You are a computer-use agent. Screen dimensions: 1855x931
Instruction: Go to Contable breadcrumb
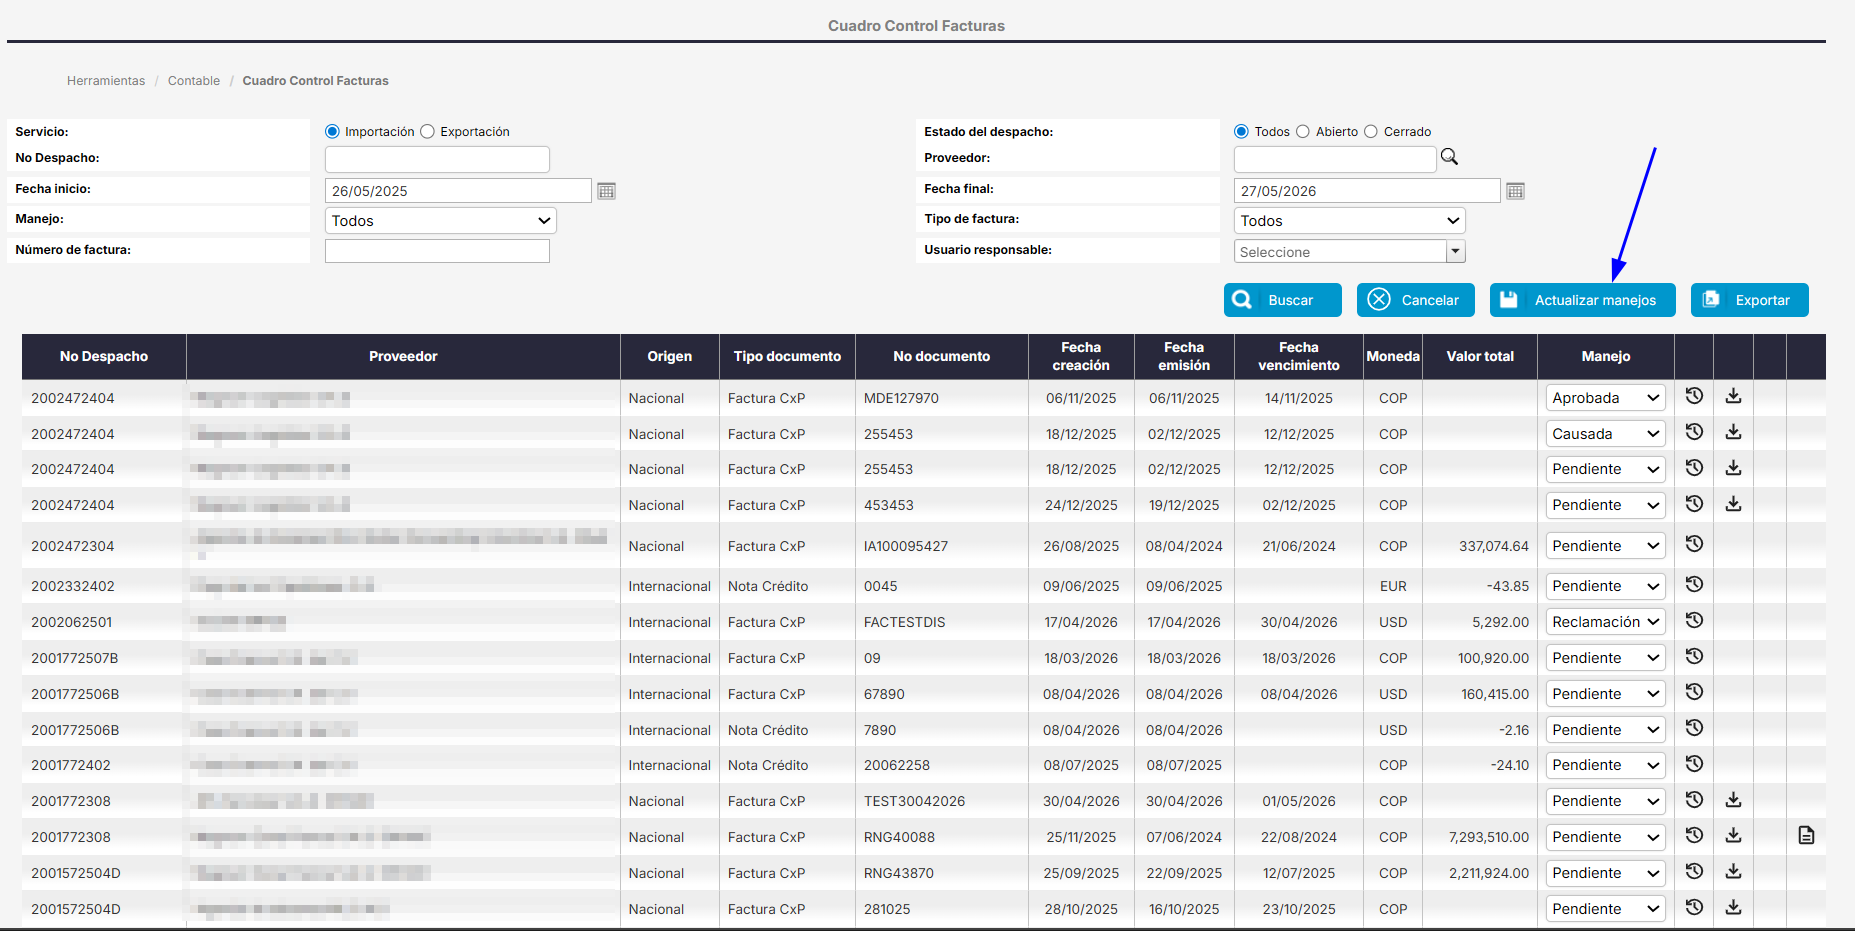point(194,81)
